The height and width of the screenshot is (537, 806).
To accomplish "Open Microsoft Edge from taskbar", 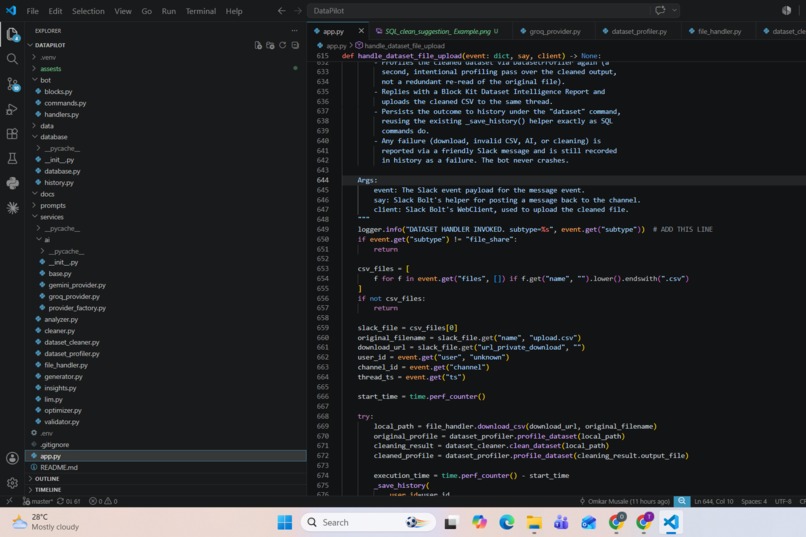I will click(506, 522).
